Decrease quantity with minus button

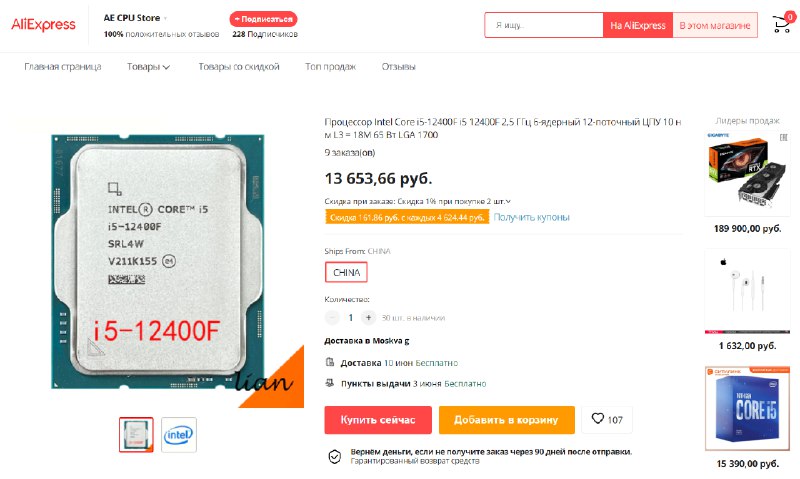point(332,317)
